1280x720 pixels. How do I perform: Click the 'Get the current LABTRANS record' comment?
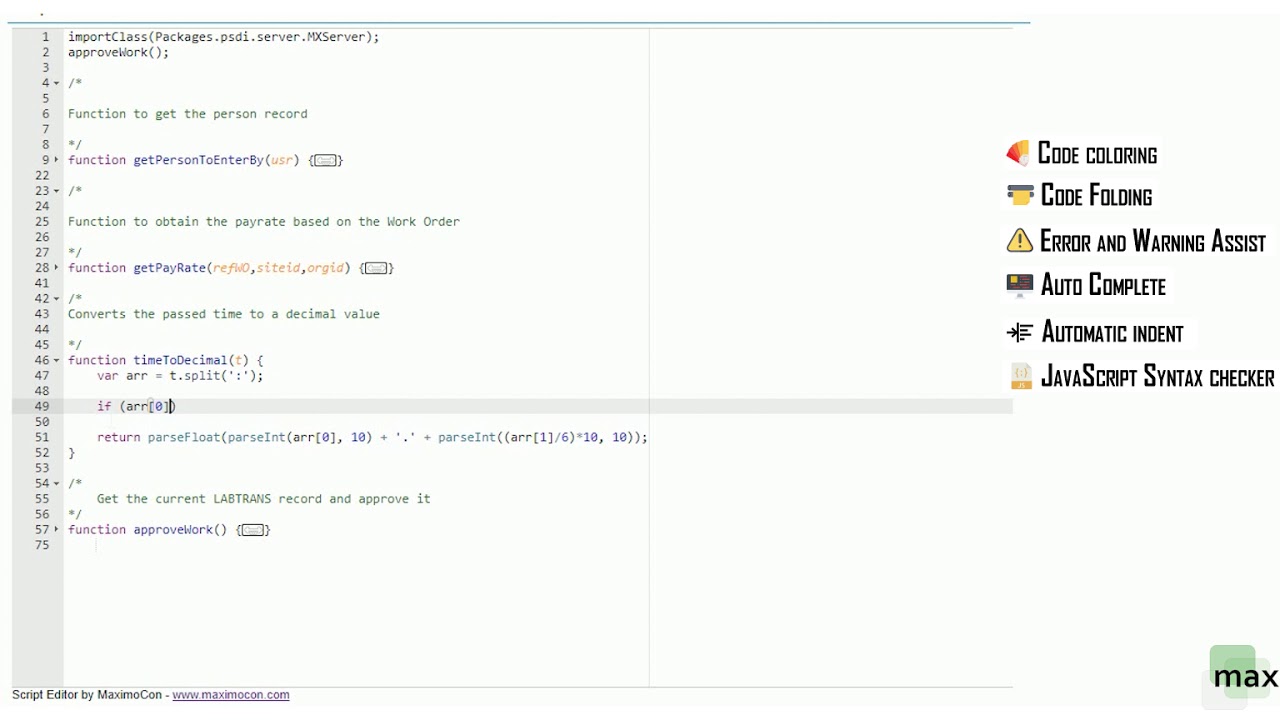coord(263,499)
